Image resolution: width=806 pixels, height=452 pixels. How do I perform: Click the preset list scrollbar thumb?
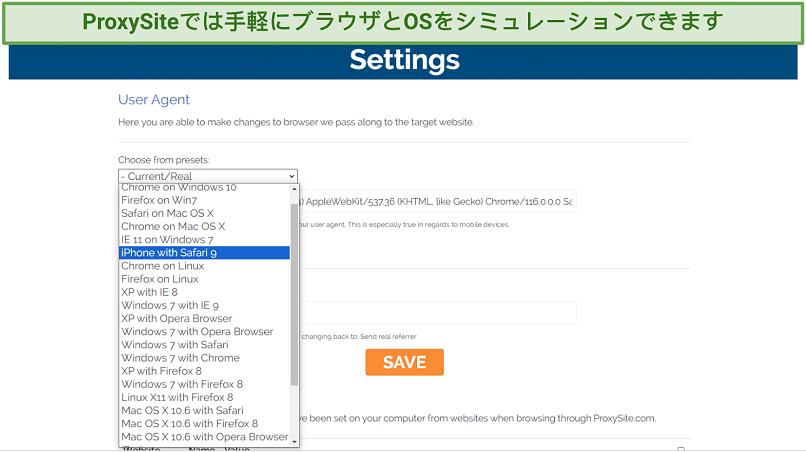(x=295, y=294)
